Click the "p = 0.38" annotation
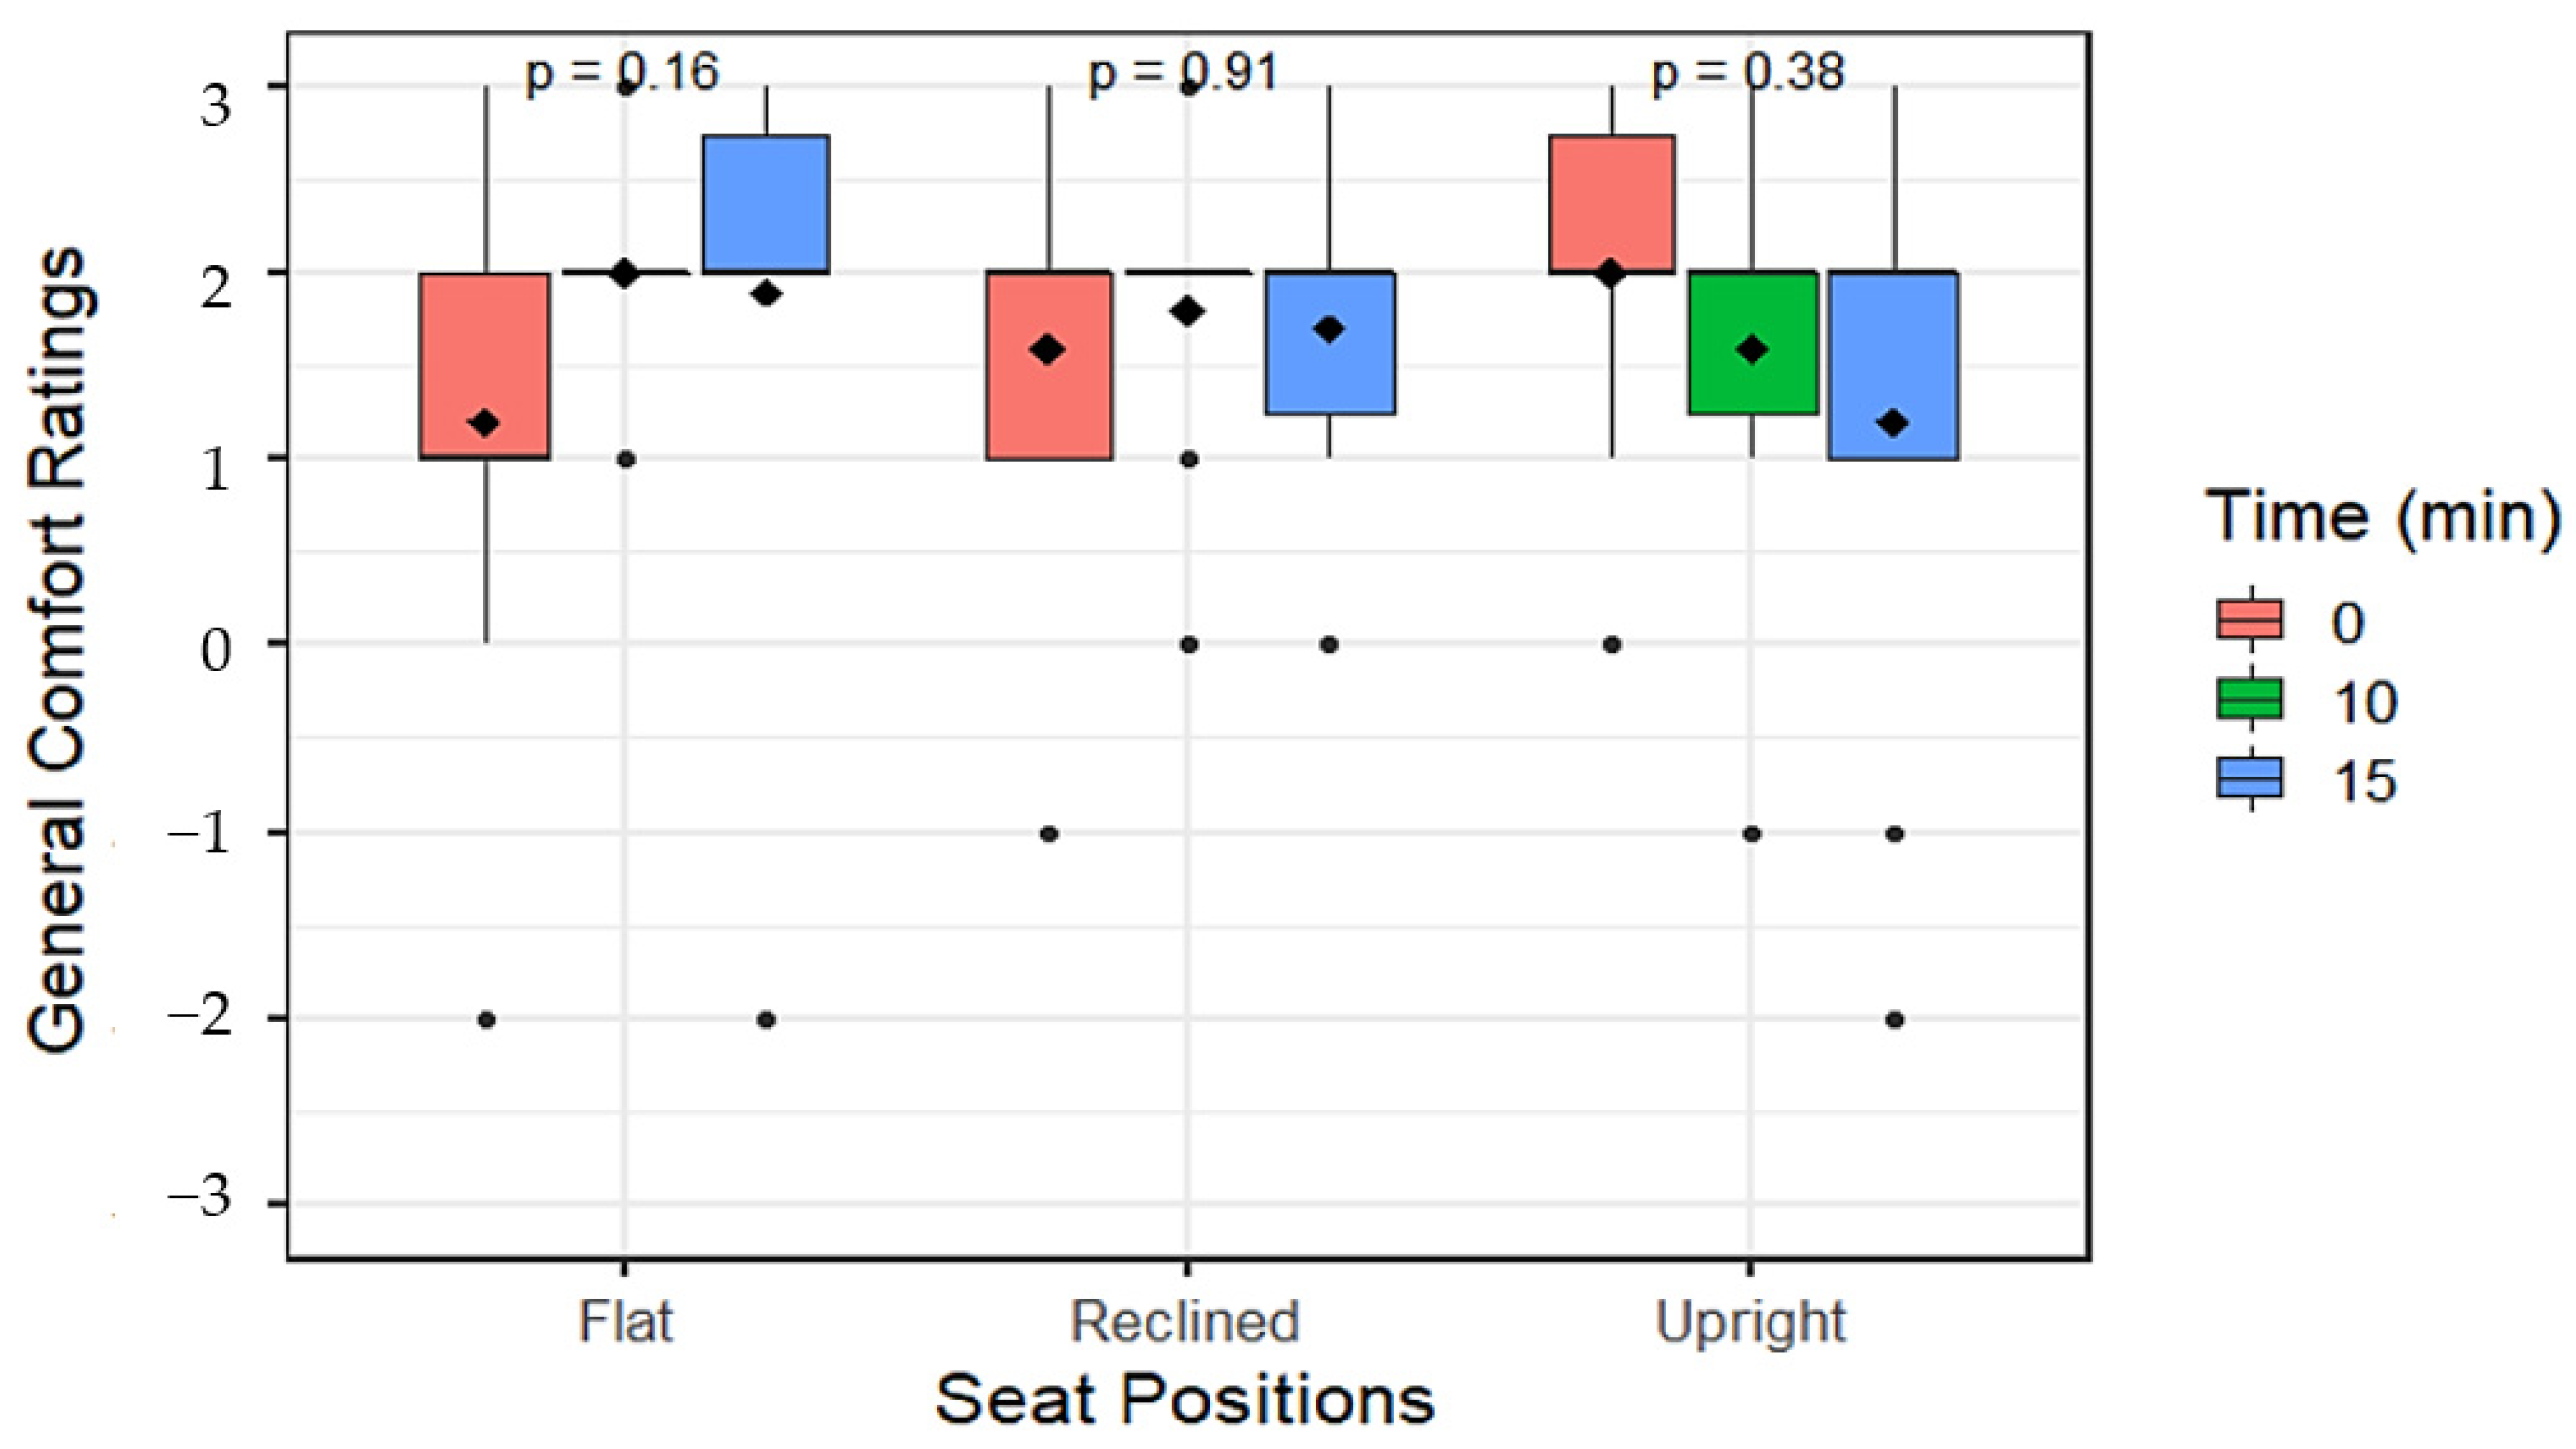Image resolution: width=2576 pixels, height=1449 pixels. click(x=1747, y=73)
